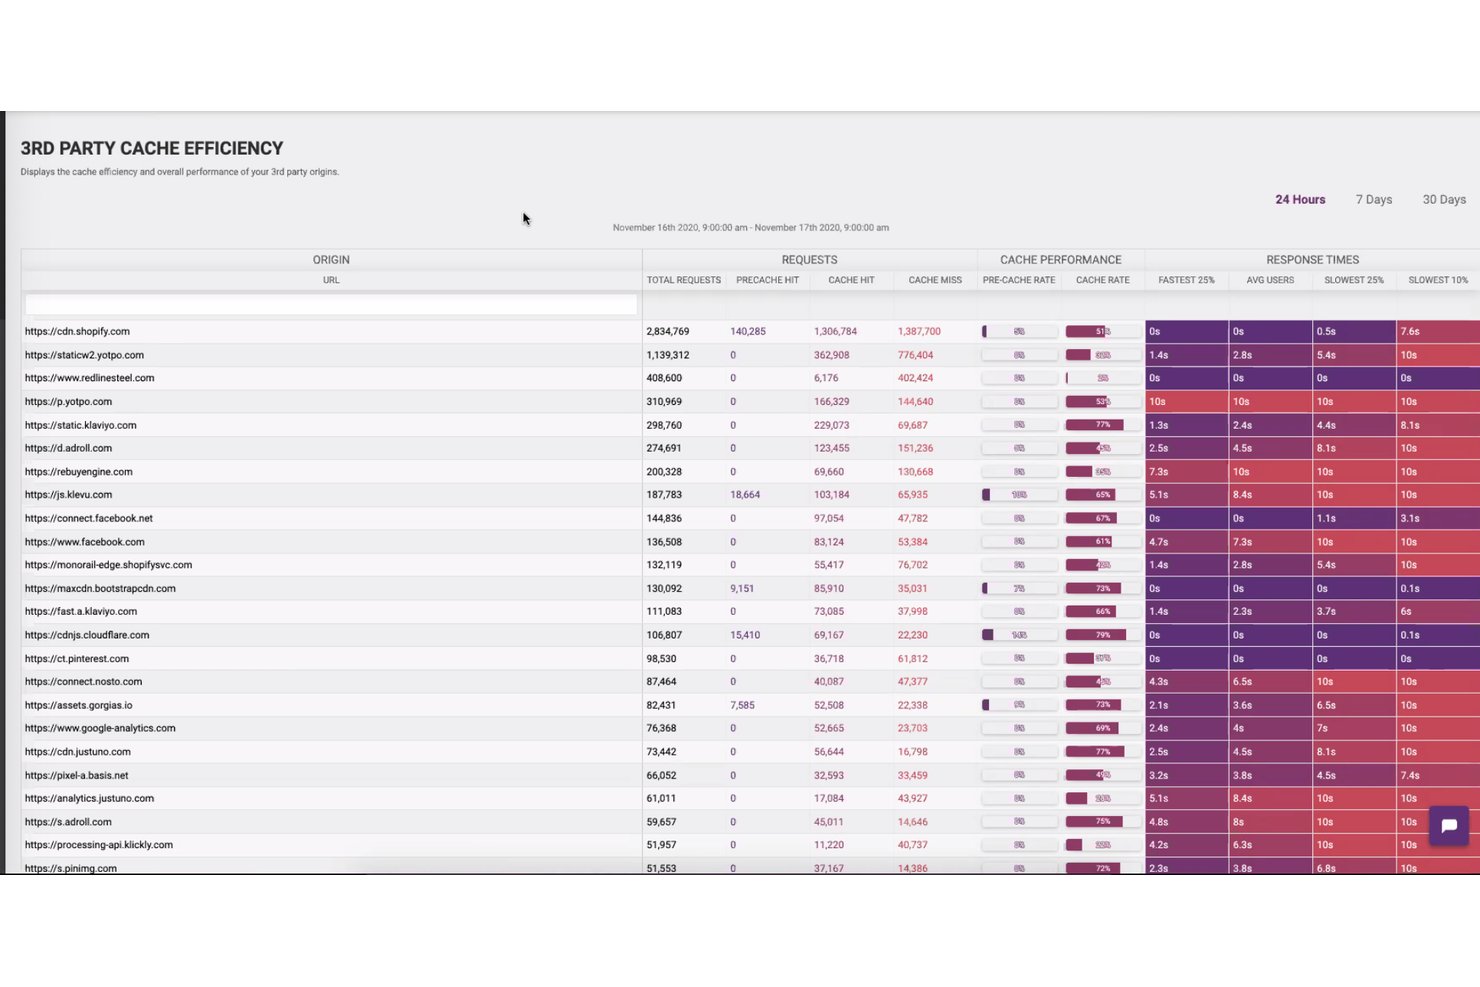Click the Slowest 25% column header

coord(1354,280)
